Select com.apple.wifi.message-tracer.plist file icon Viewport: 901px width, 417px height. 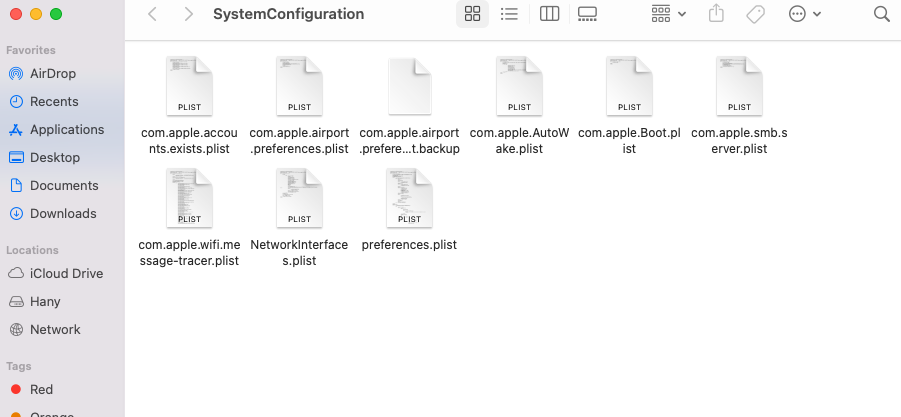click(x=190, y=198)
